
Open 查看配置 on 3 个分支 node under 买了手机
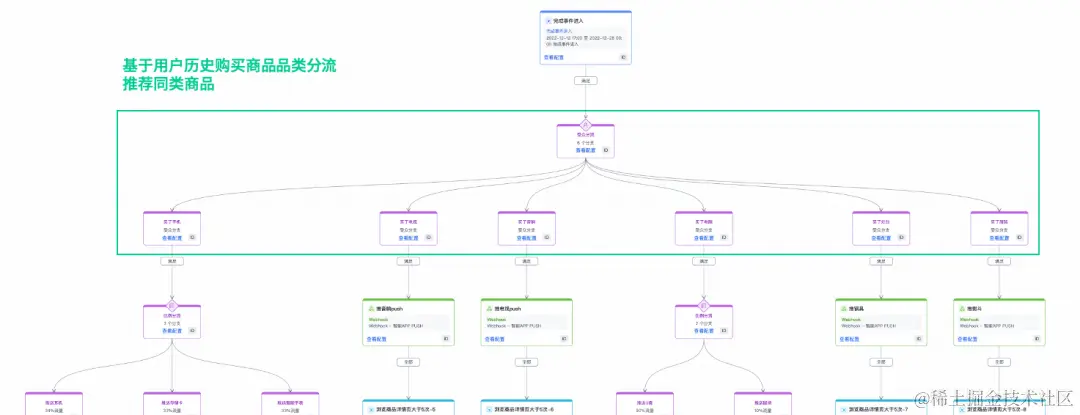click(172, 331)
